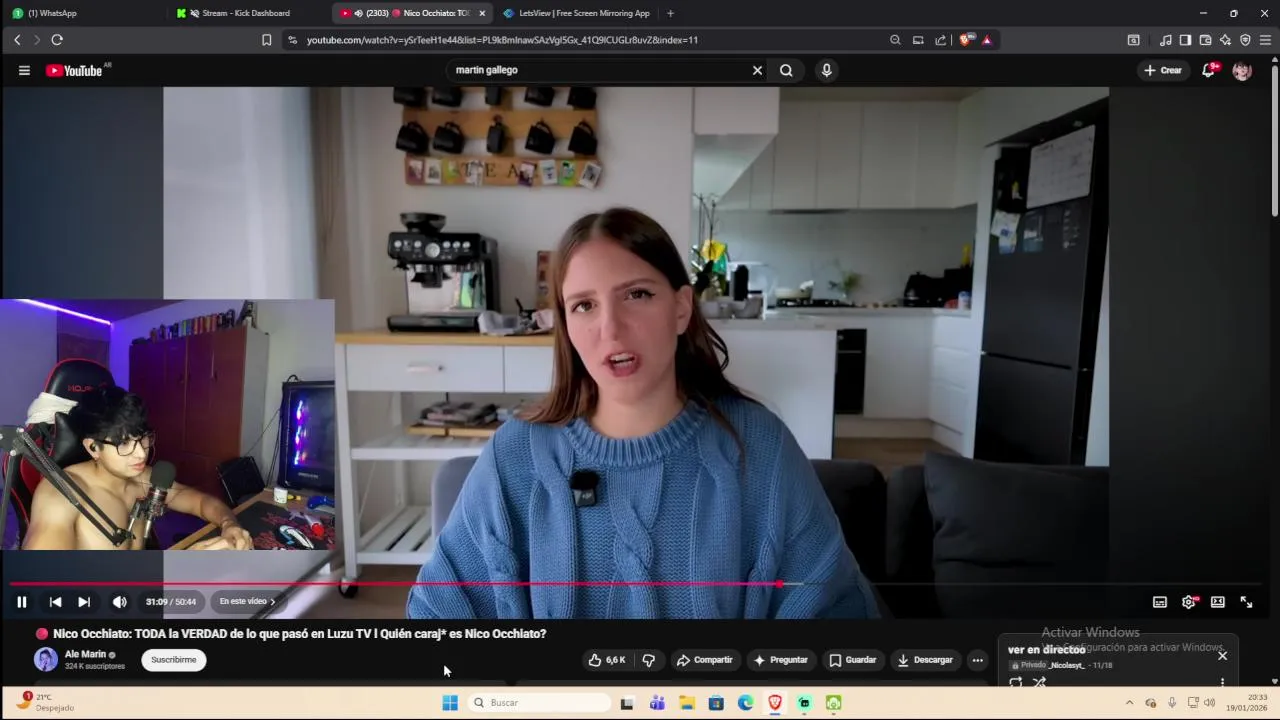The image size is (1280, 720).
Task: Open the YouTube notifications bell
Action: coord(1209,70)
